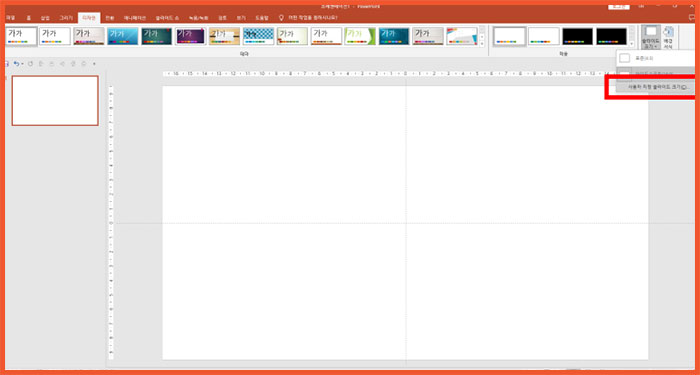This screenshot has width=700, height=375.
Task: Switch to the 전환 (Transitions) tab
Action: (109, 18)
